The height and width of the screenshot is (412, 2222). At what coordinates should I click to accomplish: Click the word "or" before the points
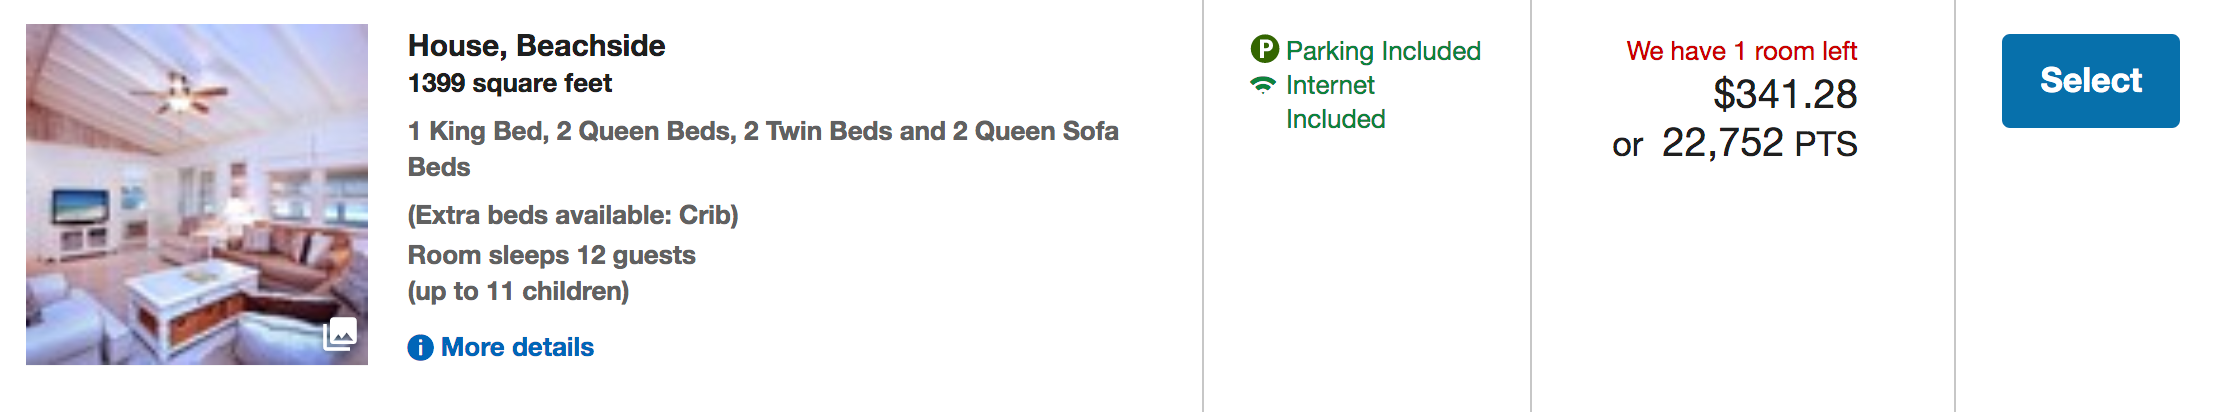[1627, 146]
